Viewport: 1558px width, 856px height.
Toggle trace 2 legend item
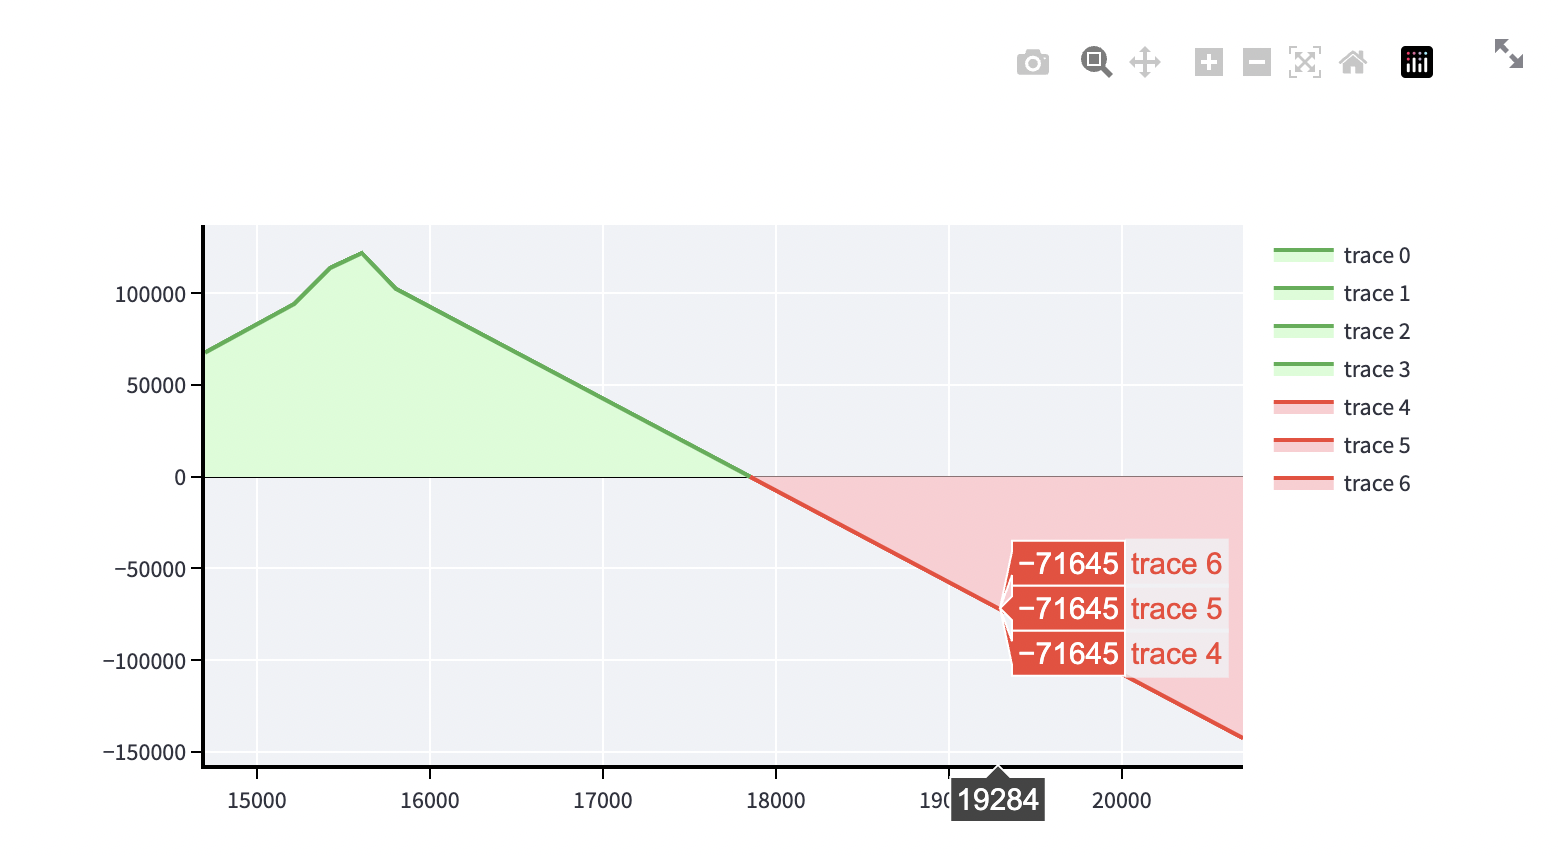(1342, 332)
